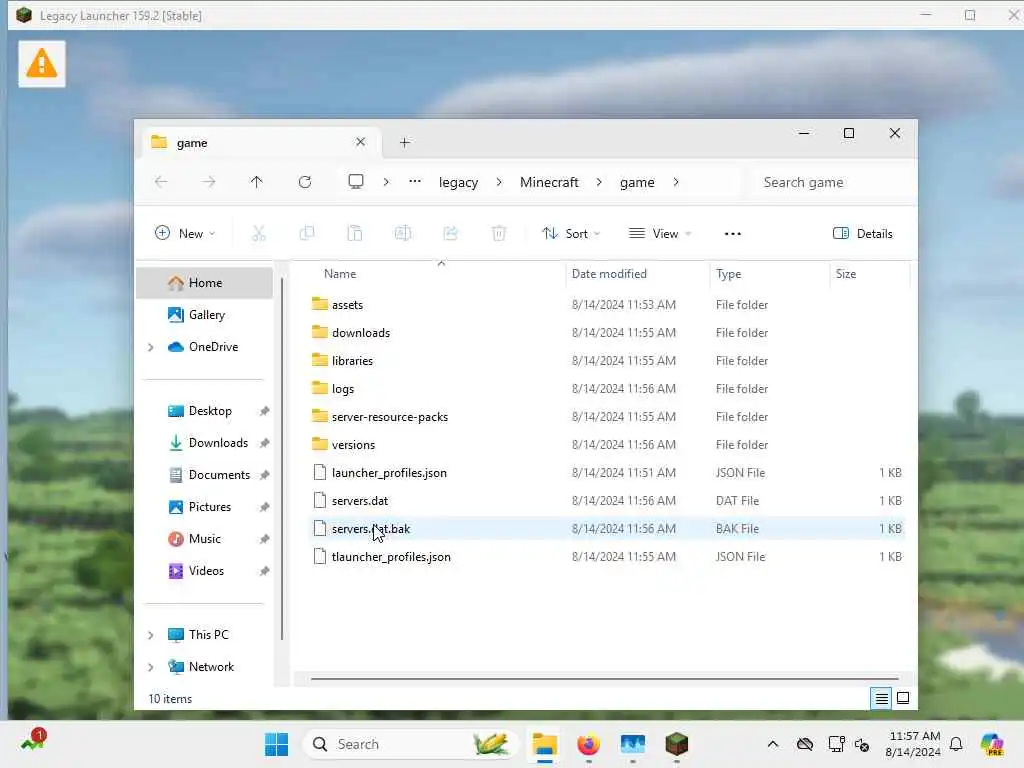Click the This PC monitor icon in address bar
Viewport: 1024px width, 768px height.
(356, 182)
